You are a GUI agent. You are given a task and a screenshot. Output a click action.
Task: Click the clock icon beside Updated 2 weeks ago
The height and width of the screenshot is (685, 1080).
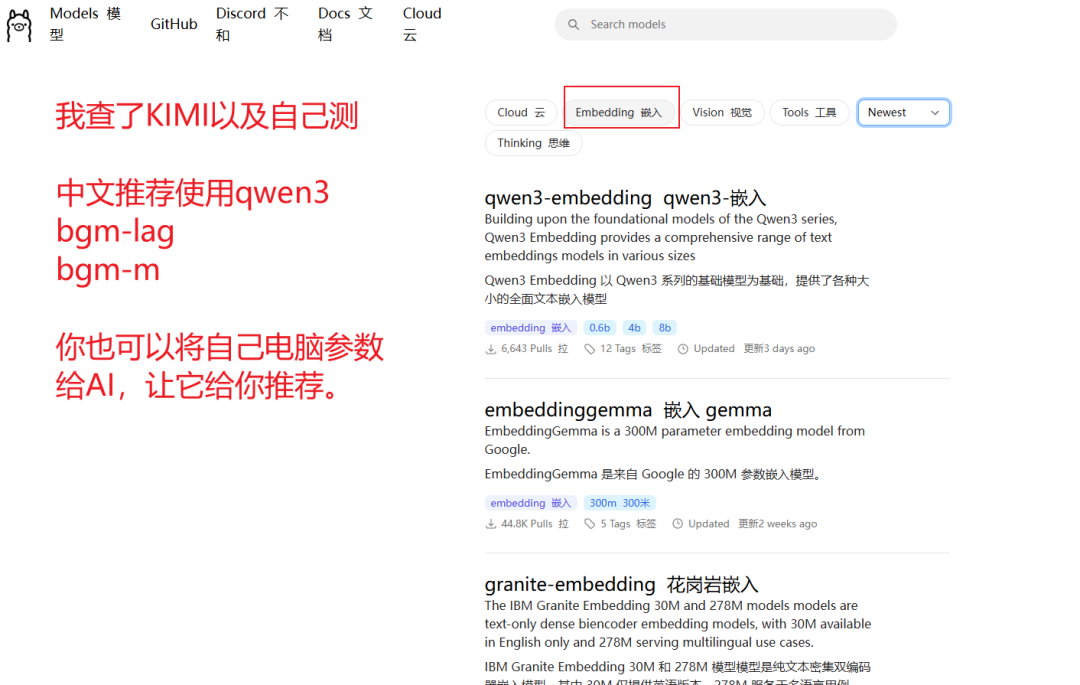coord(678,524)
